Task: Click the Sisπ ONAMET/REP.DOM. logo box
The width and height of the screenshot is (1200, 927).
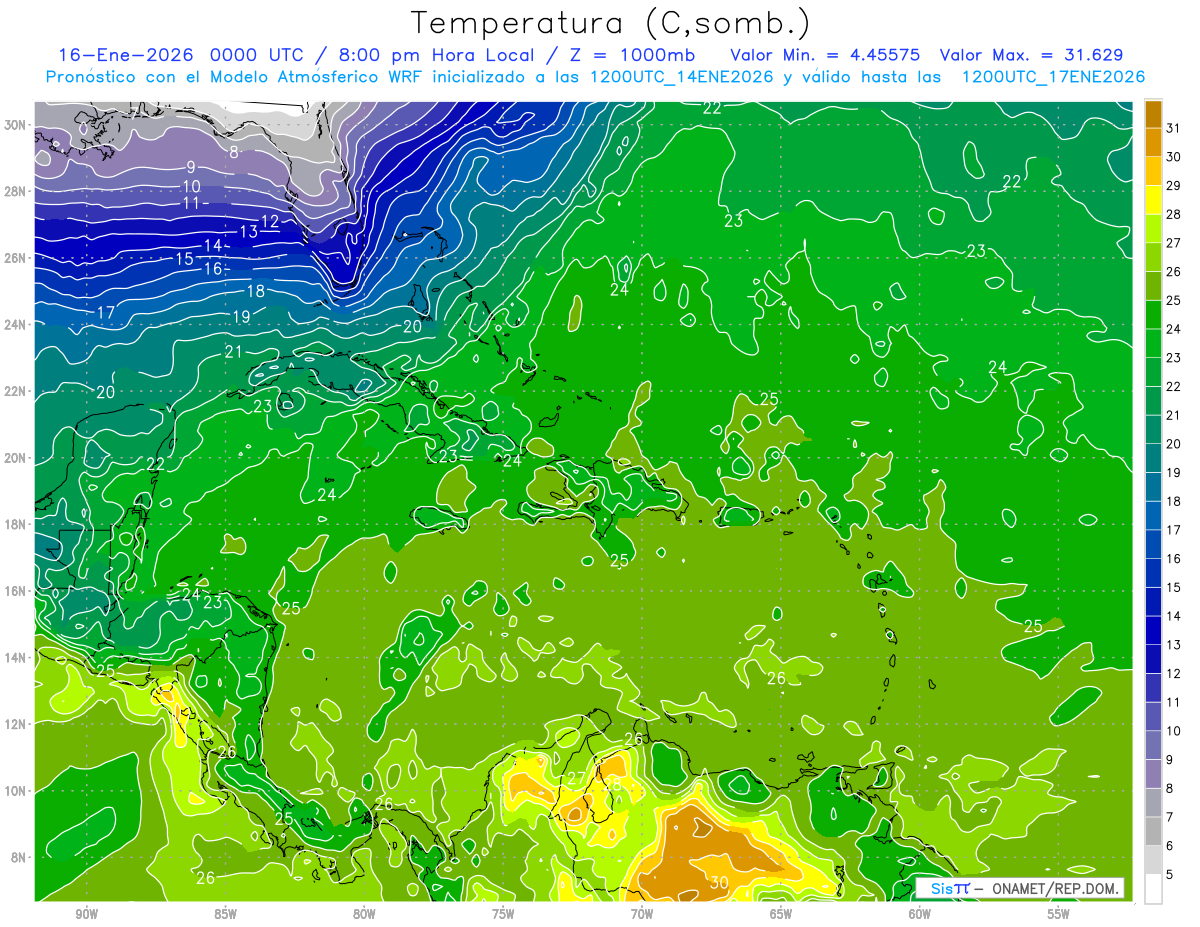Action: (1020, 888)
